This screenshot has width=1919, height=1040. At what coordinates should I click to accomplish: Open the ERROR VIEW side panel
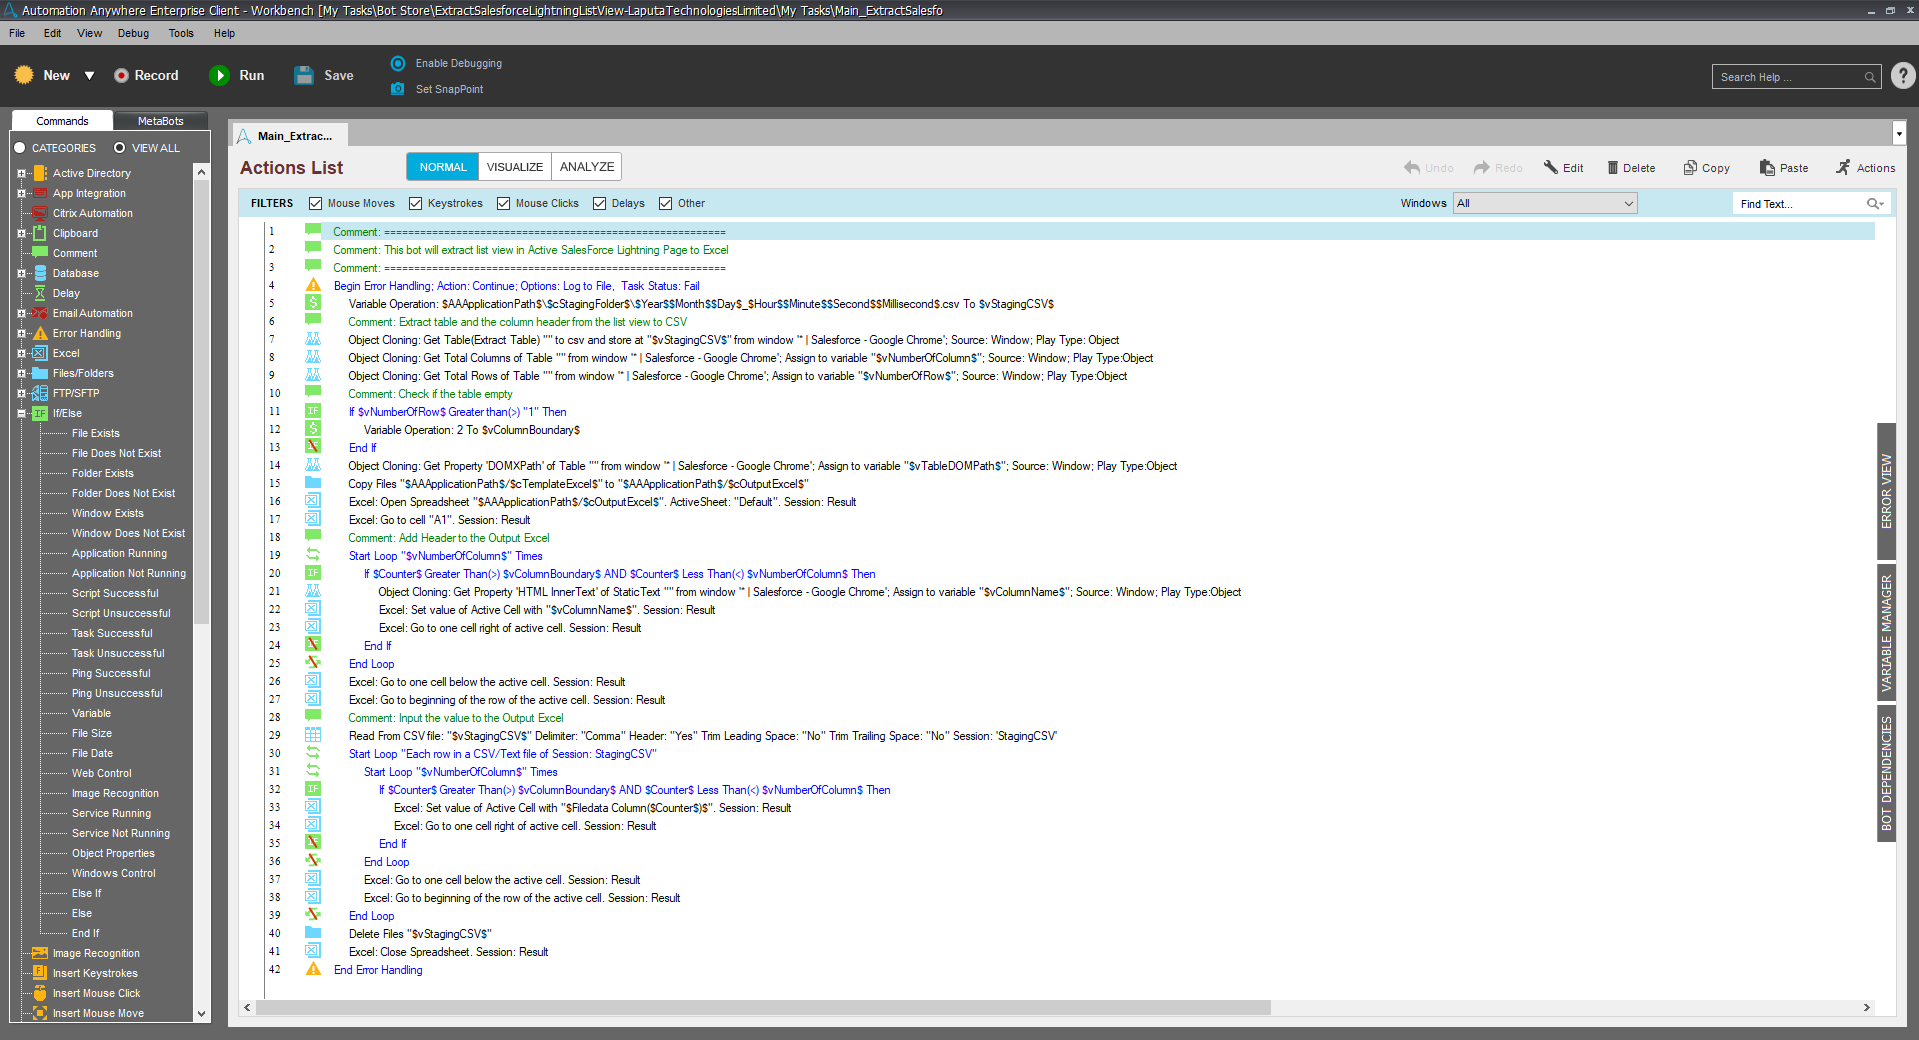1887,491
